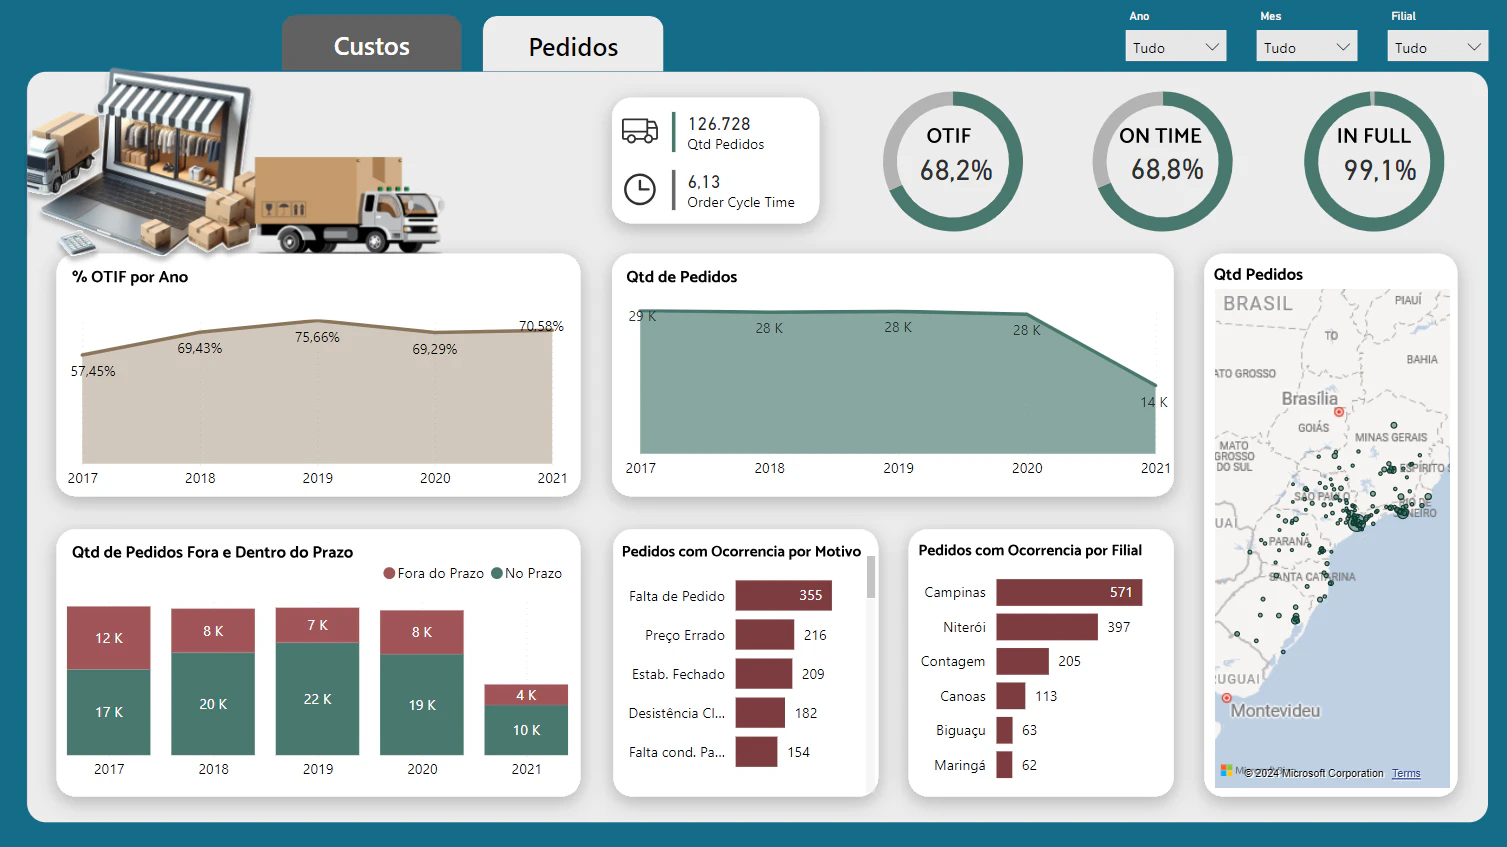The image size is (1507, 847).
Task: Click the Maringá bar
Action: coord(1005,765)
